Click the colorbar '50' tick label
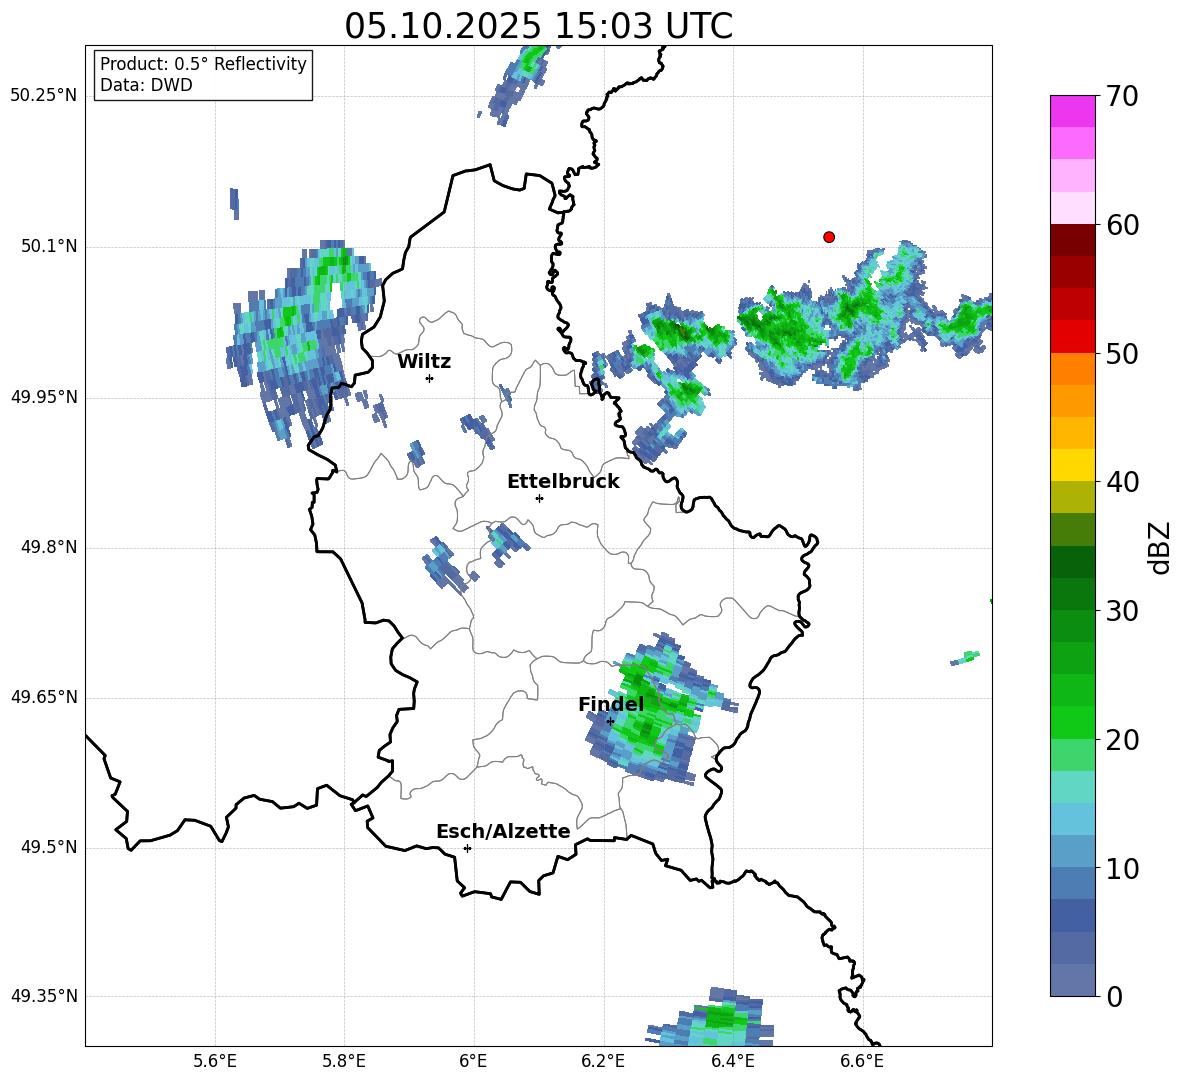 1122,353
